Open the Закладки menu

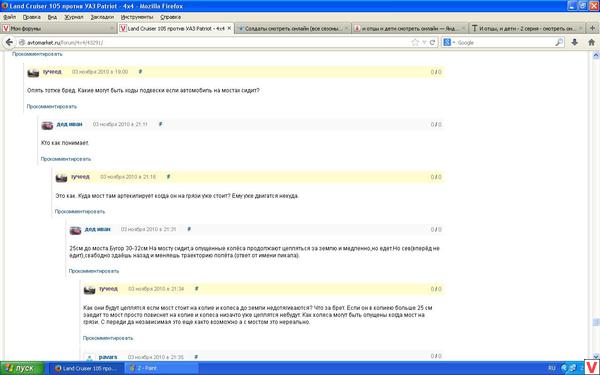tap(102, 17)
